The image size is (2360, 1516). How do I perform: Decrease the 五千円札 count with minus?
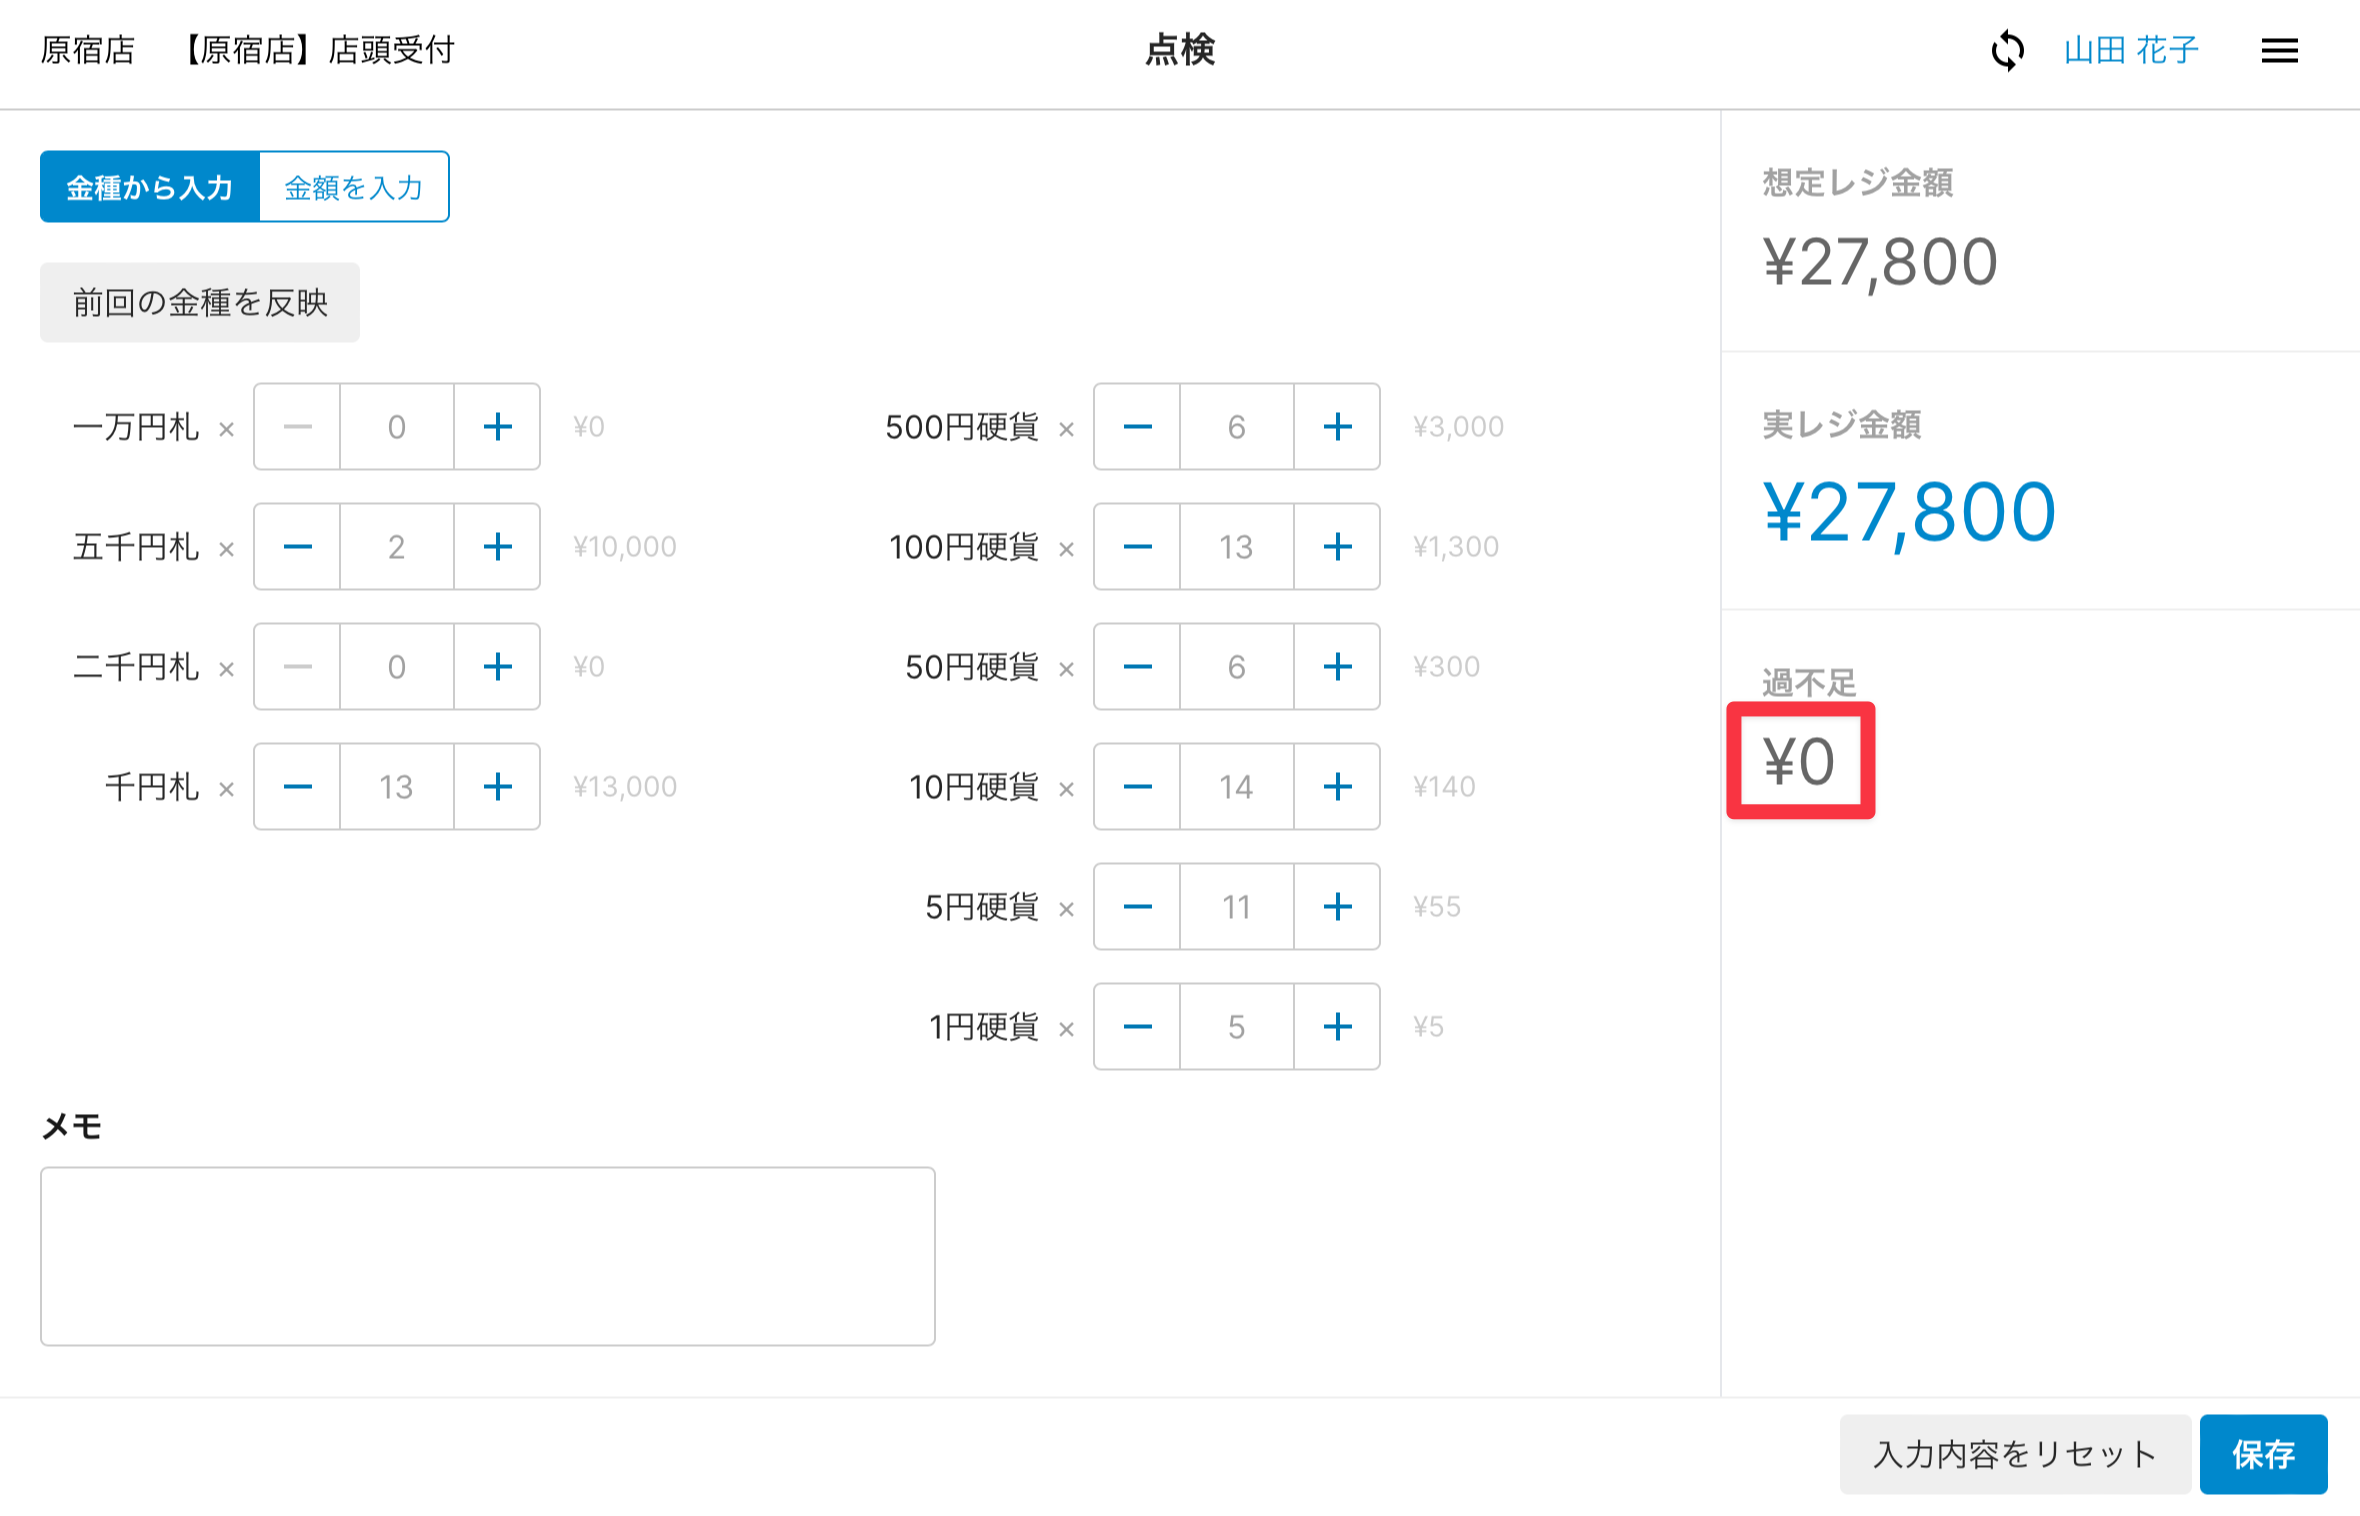[x=297, y=547]
